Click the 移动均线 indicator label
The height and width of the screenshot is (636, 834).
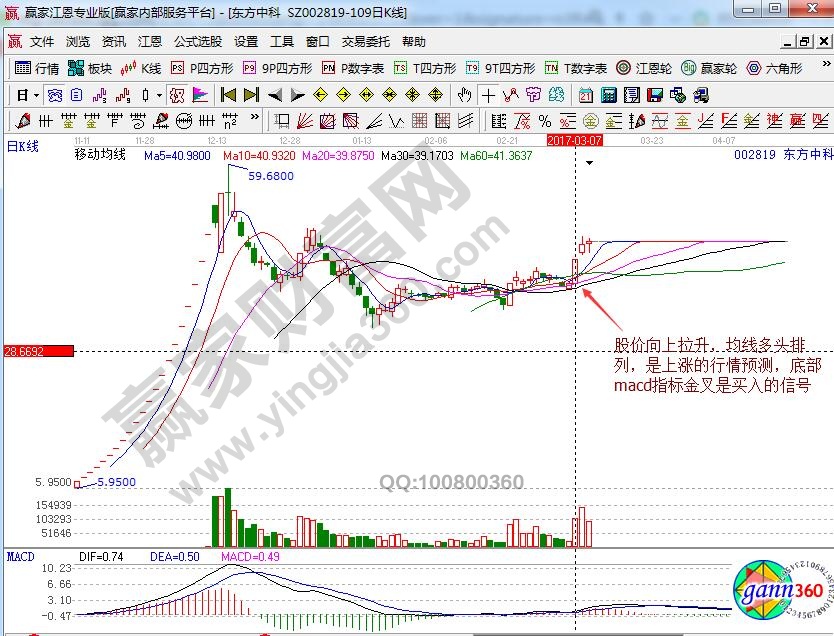[x=100, y=155]
